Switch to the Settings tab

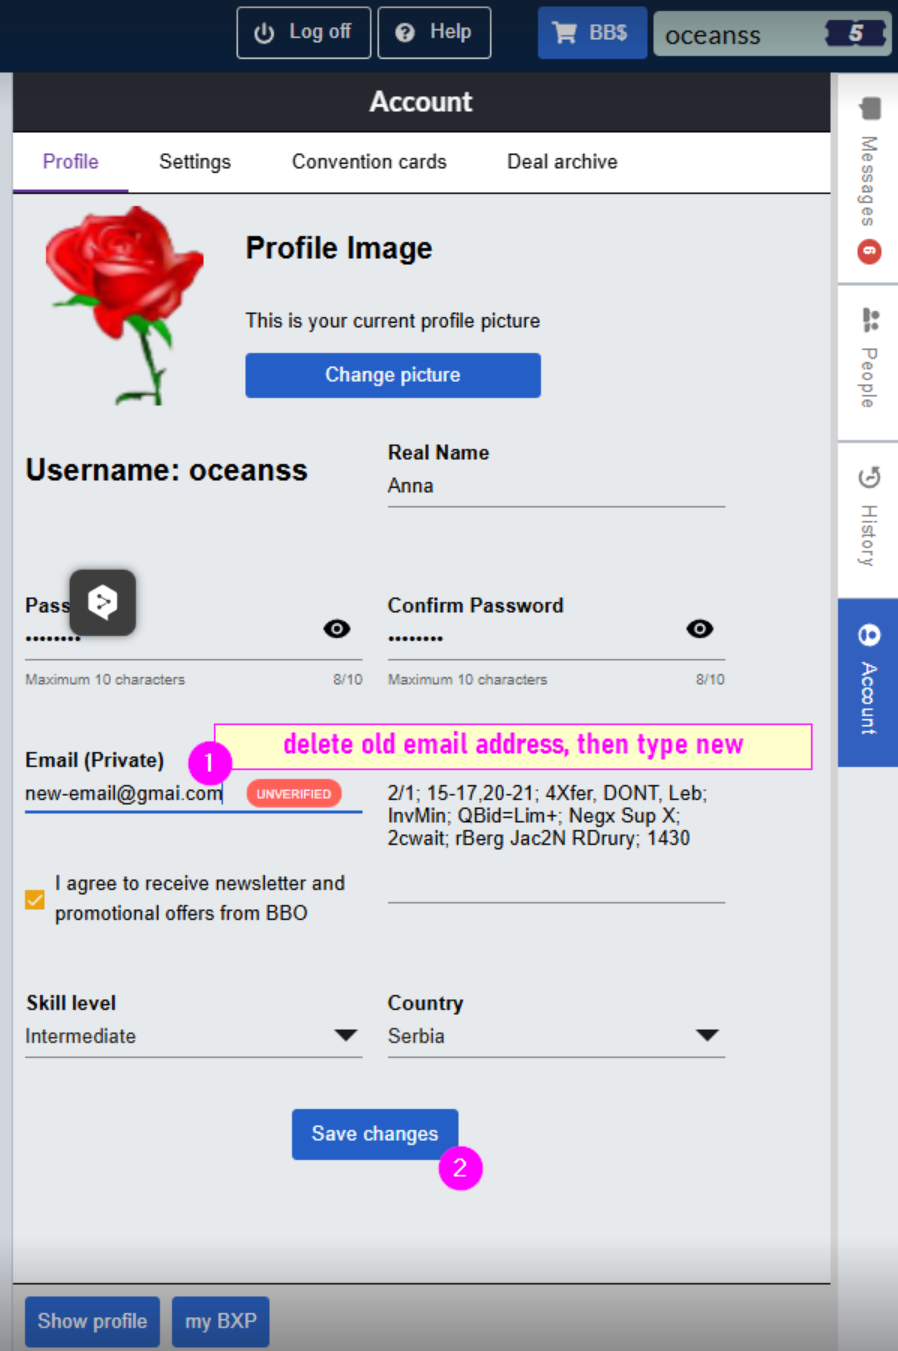(x=195, y=162)
